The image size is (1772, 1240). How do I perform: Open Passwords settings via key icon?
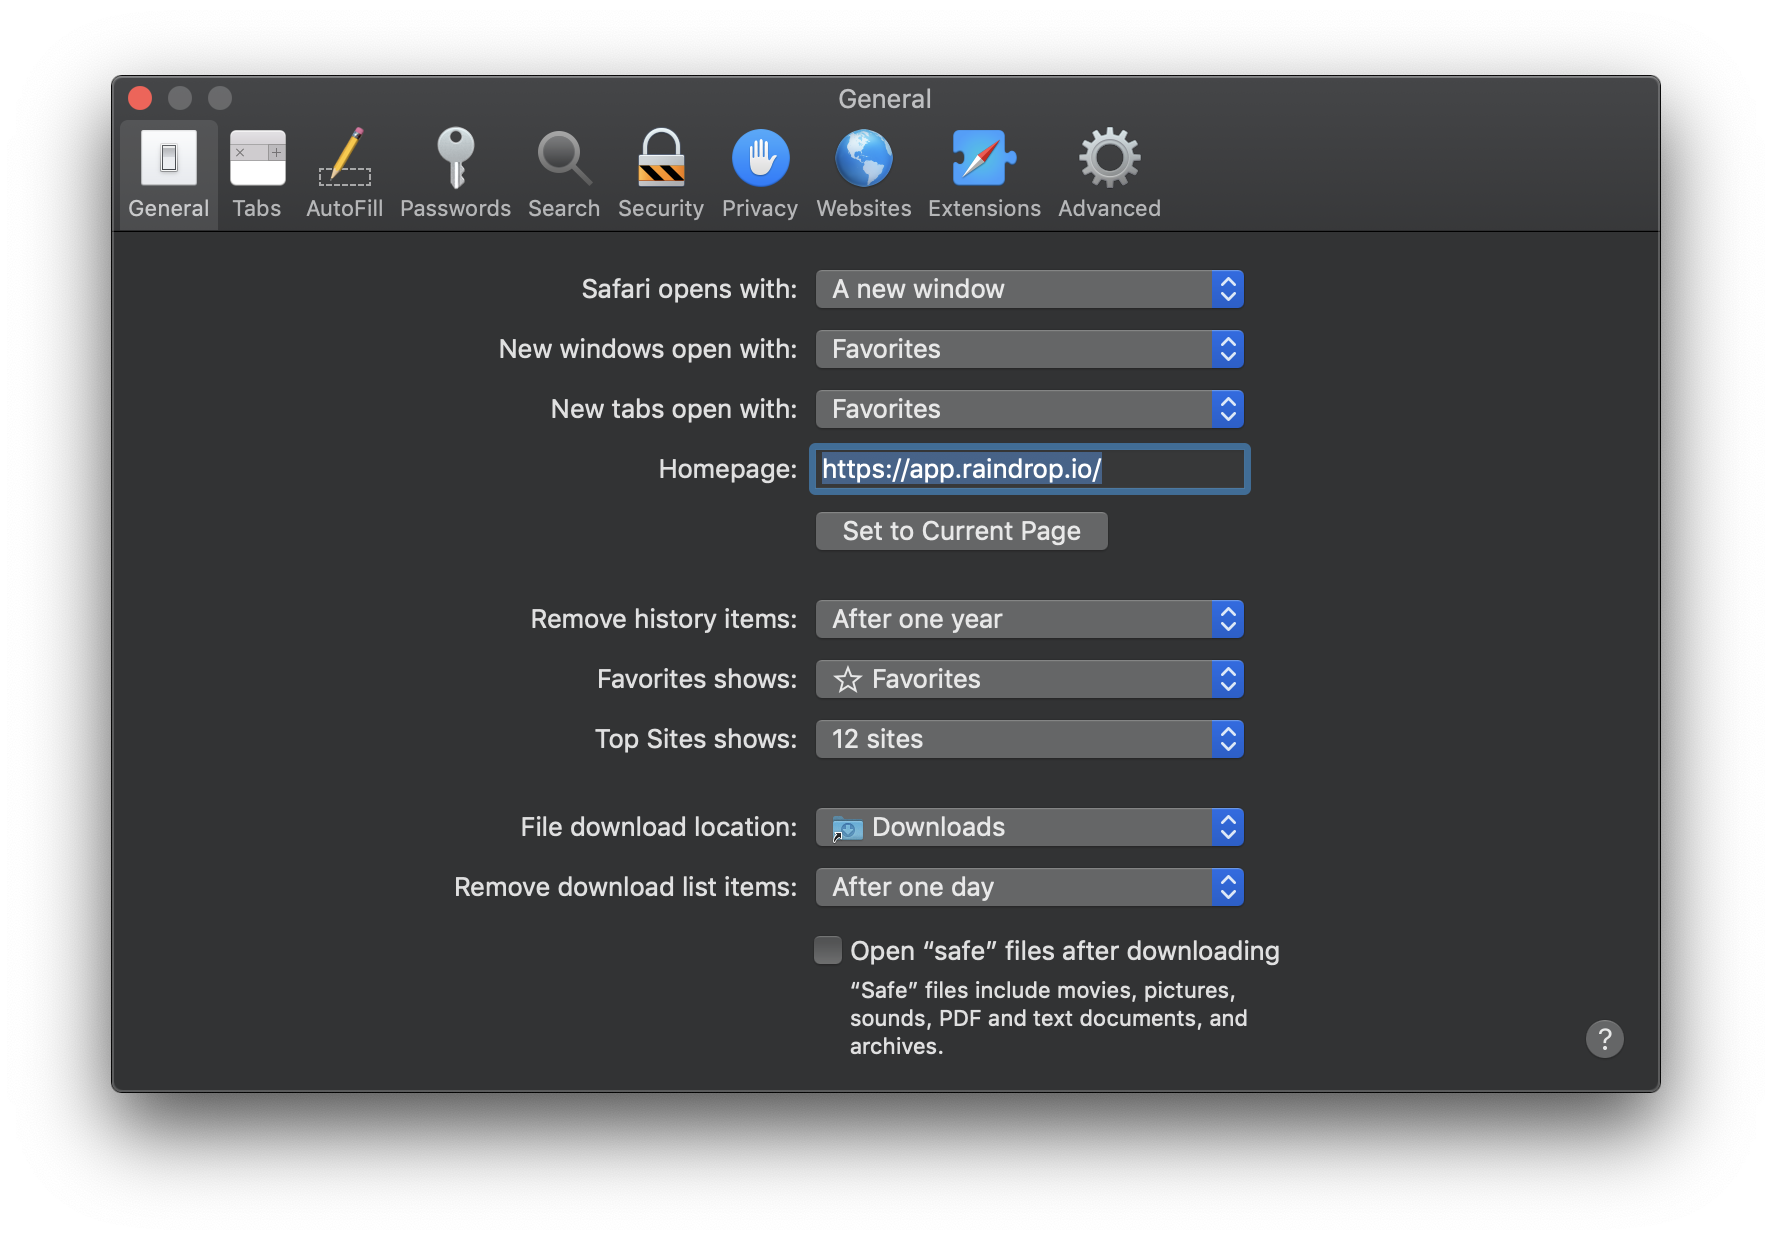(455, 172)
